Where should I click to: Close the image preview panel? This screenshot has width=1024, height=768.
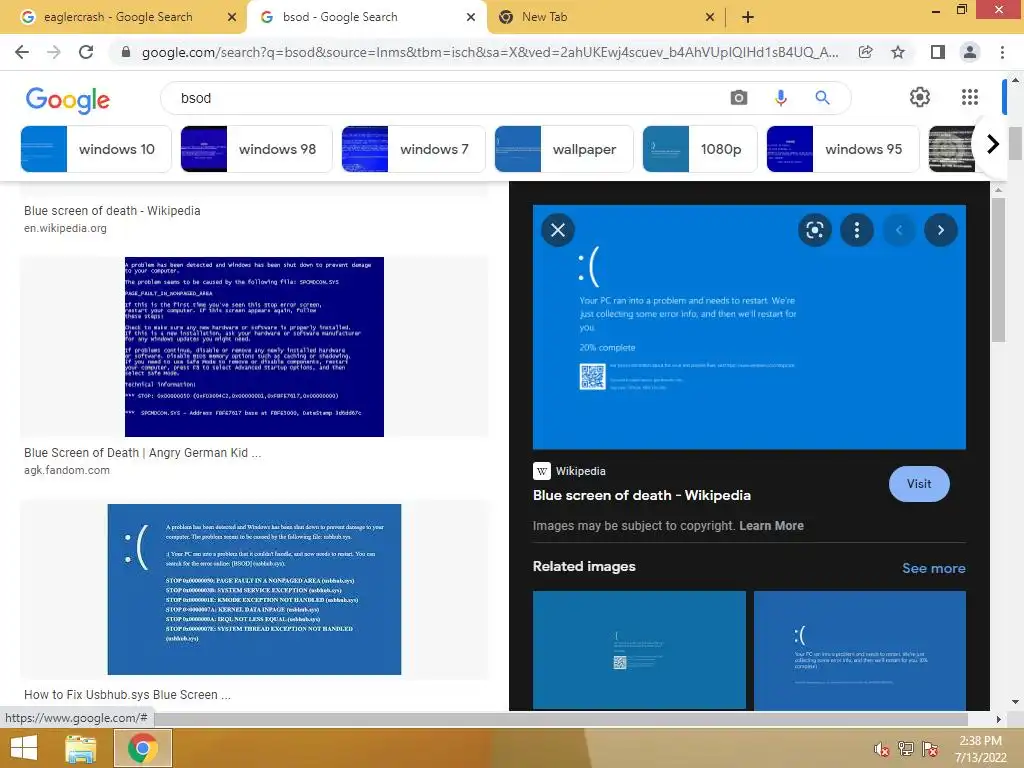[558, 230]
